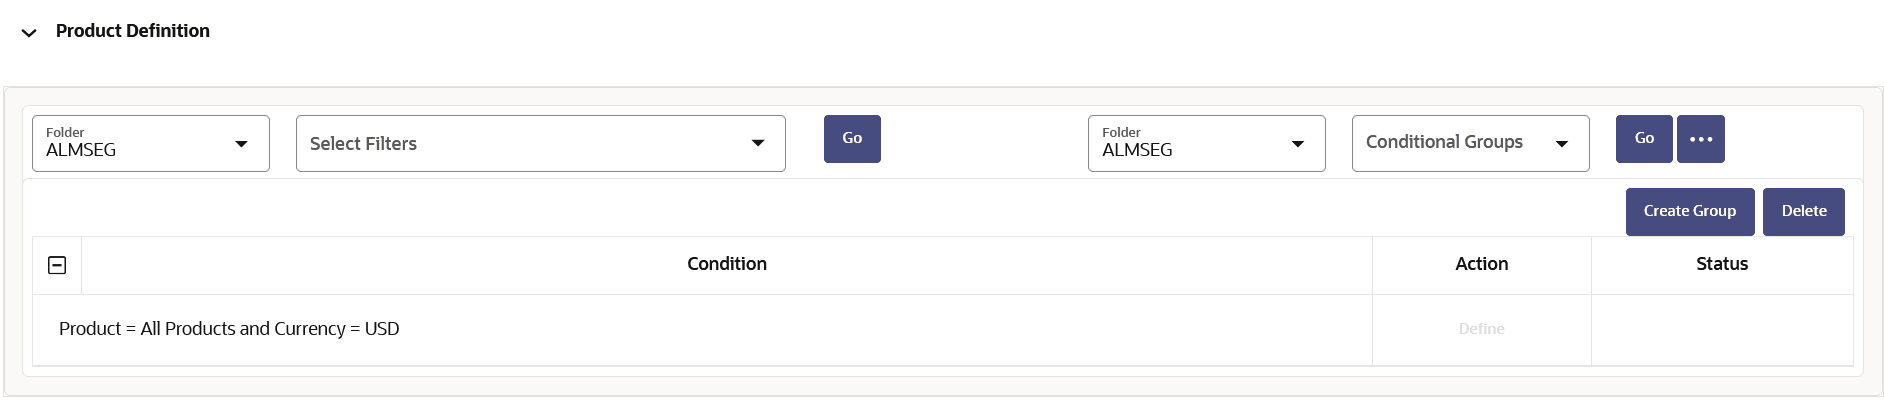Click the Action column header

1482,264
